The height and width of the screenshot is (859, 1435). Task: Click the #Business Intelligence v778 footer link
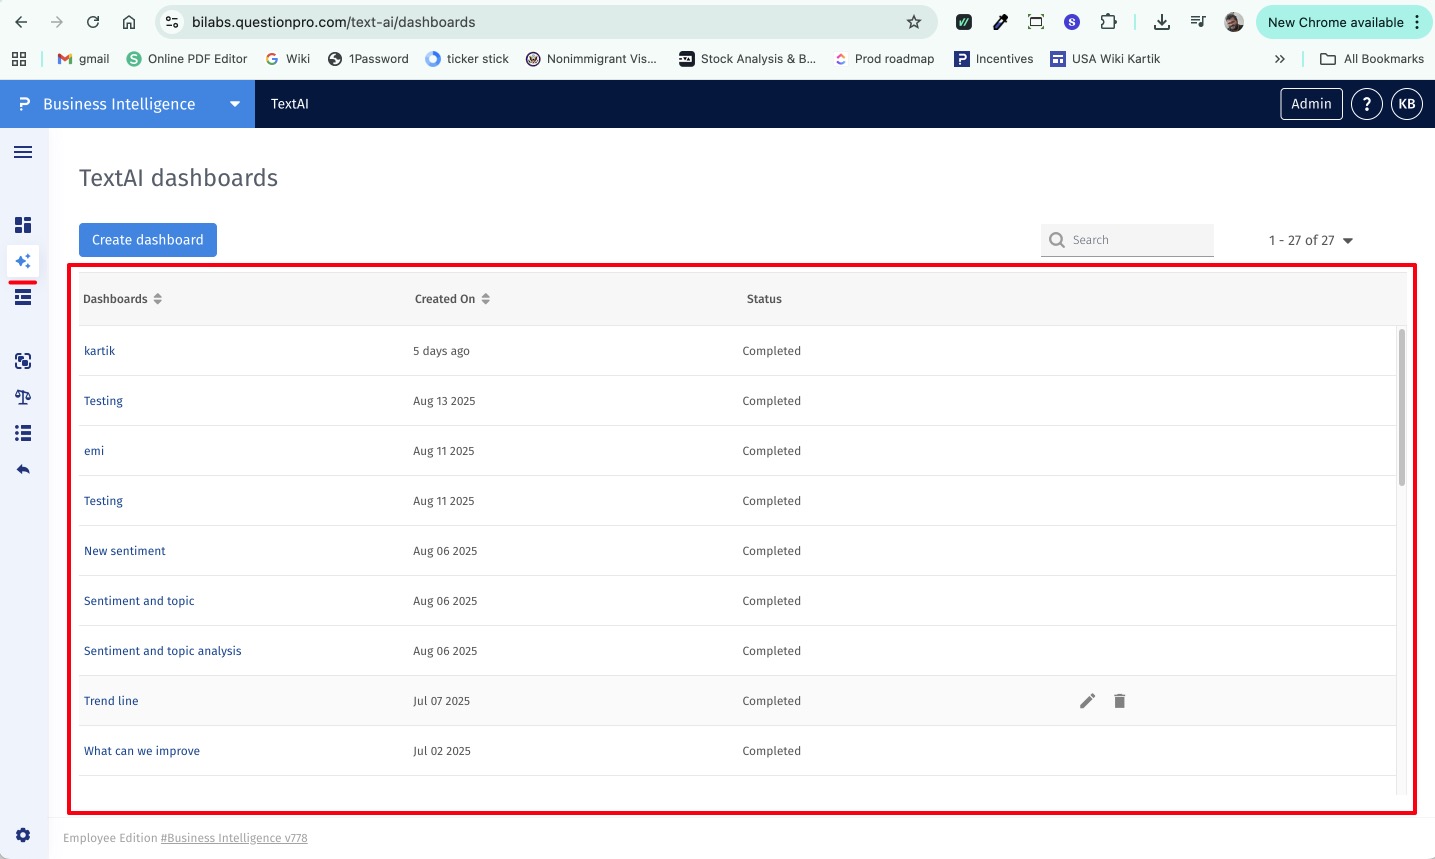click(x=234, y=838)
